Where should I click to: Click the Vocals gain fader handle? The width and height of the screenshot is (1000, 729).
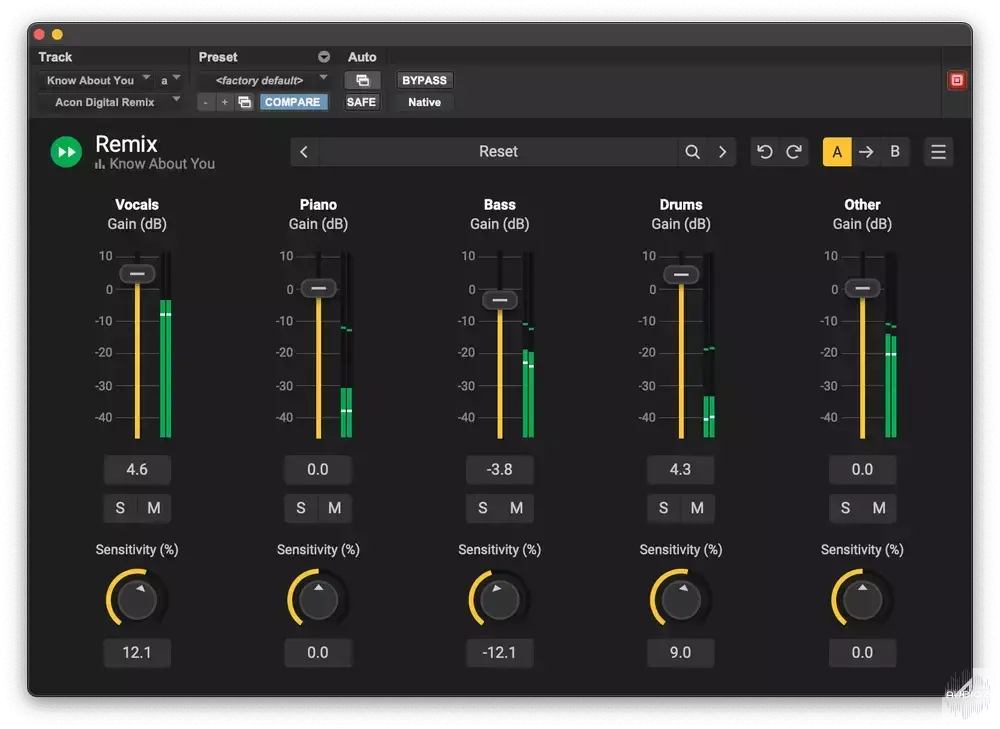137,274
